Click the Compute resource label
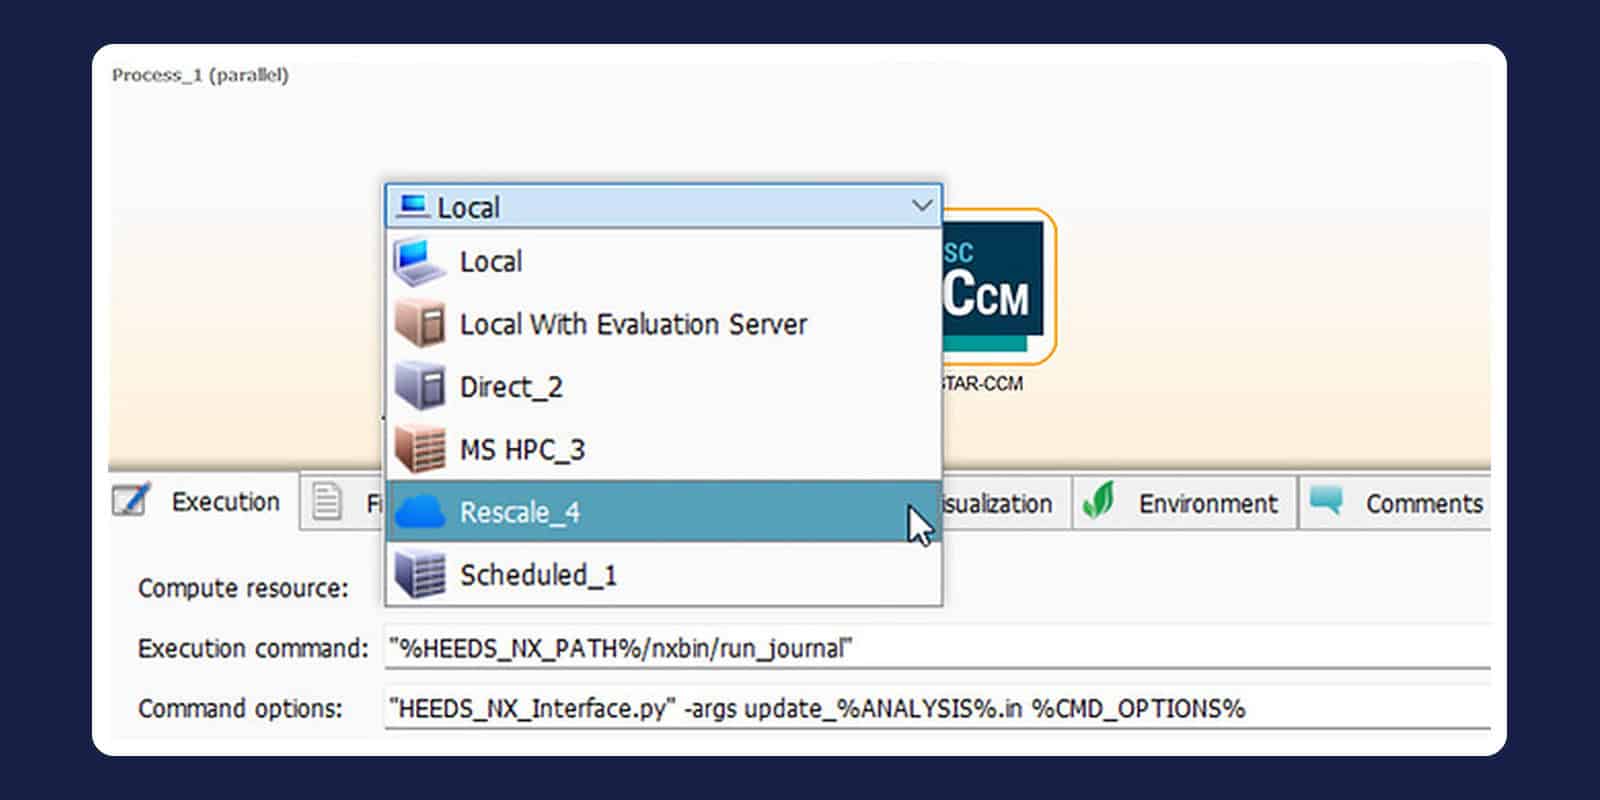 (243, 588)
